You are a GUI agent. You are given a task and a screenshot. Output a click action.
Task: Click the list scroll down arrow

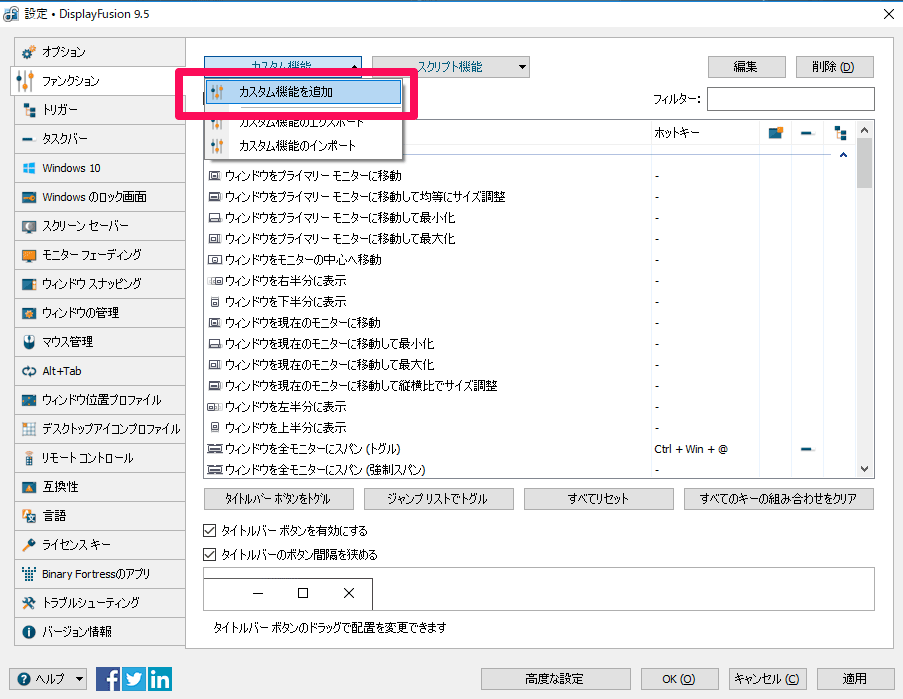click(x=864, y=469)
